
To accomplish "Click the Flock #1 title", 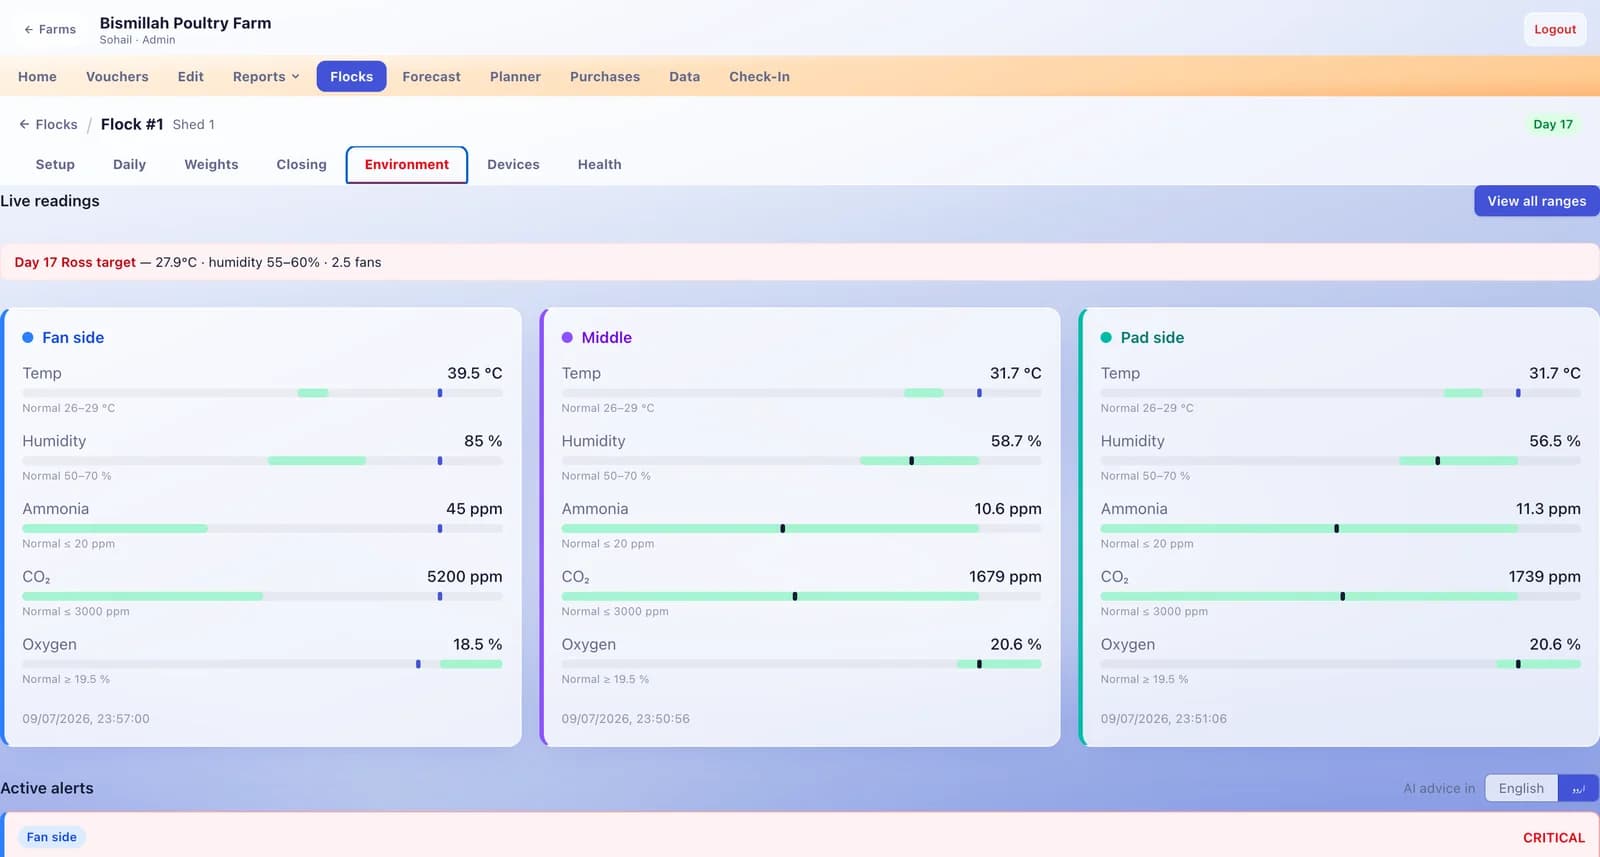I will [132, 124].
